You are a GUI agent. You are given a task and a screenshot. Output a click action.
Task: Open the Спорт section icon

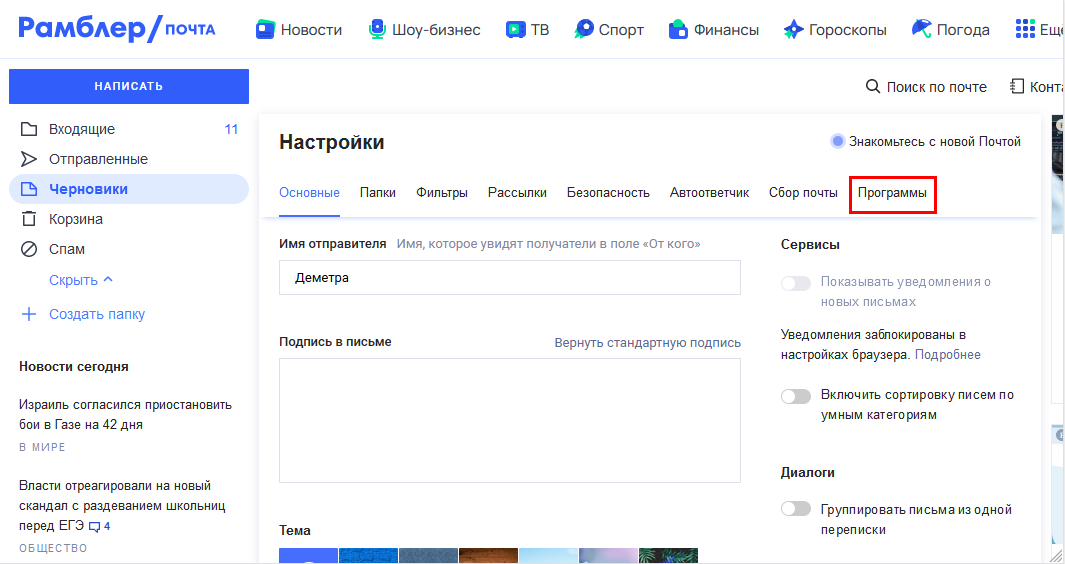[x=584, y=29]
